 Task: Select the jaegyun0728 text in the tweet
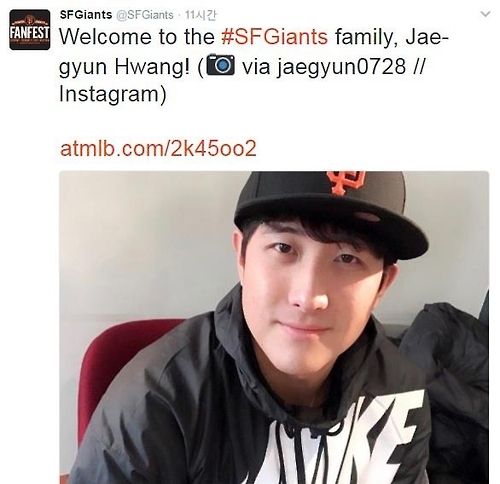pyautogui.click(x=342, y=66)
